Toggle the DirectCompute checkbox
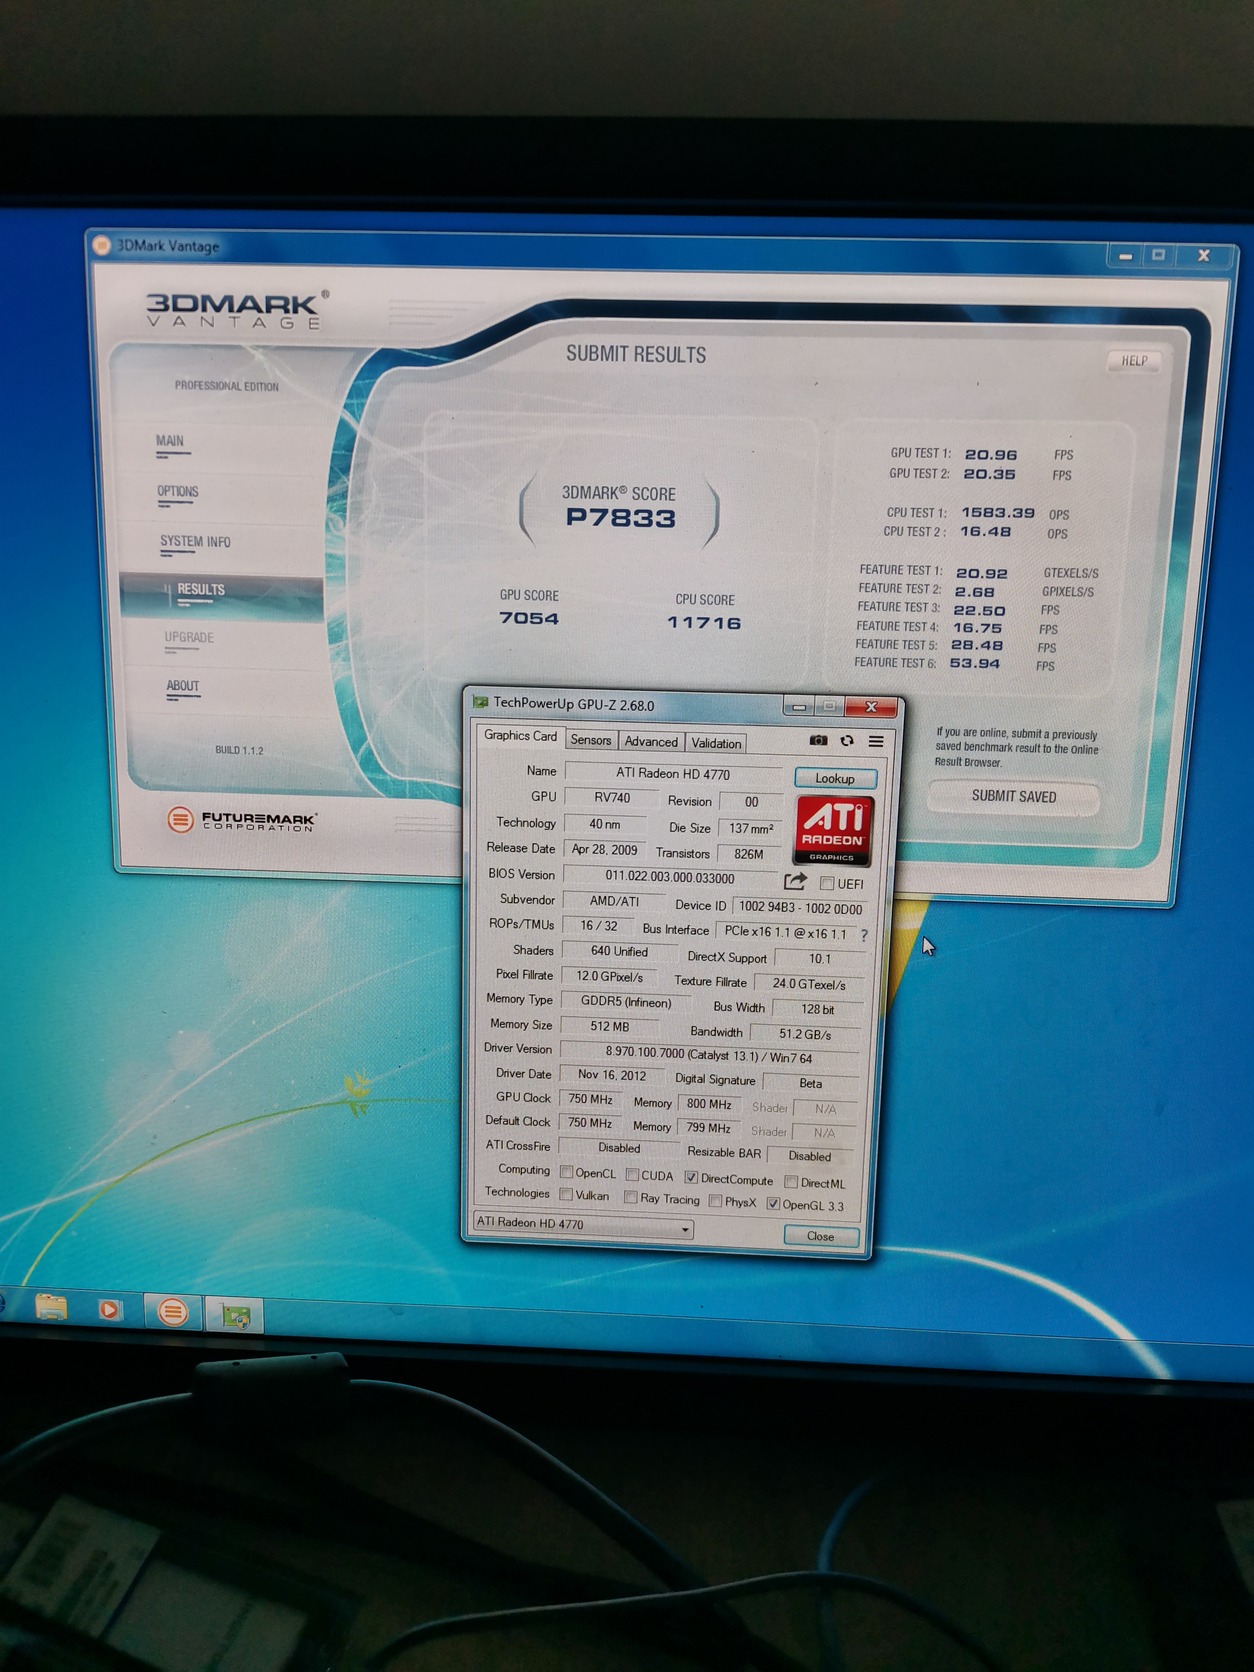The image size is (1254, 1672). pyautogui.click(x=691, y=1177)
